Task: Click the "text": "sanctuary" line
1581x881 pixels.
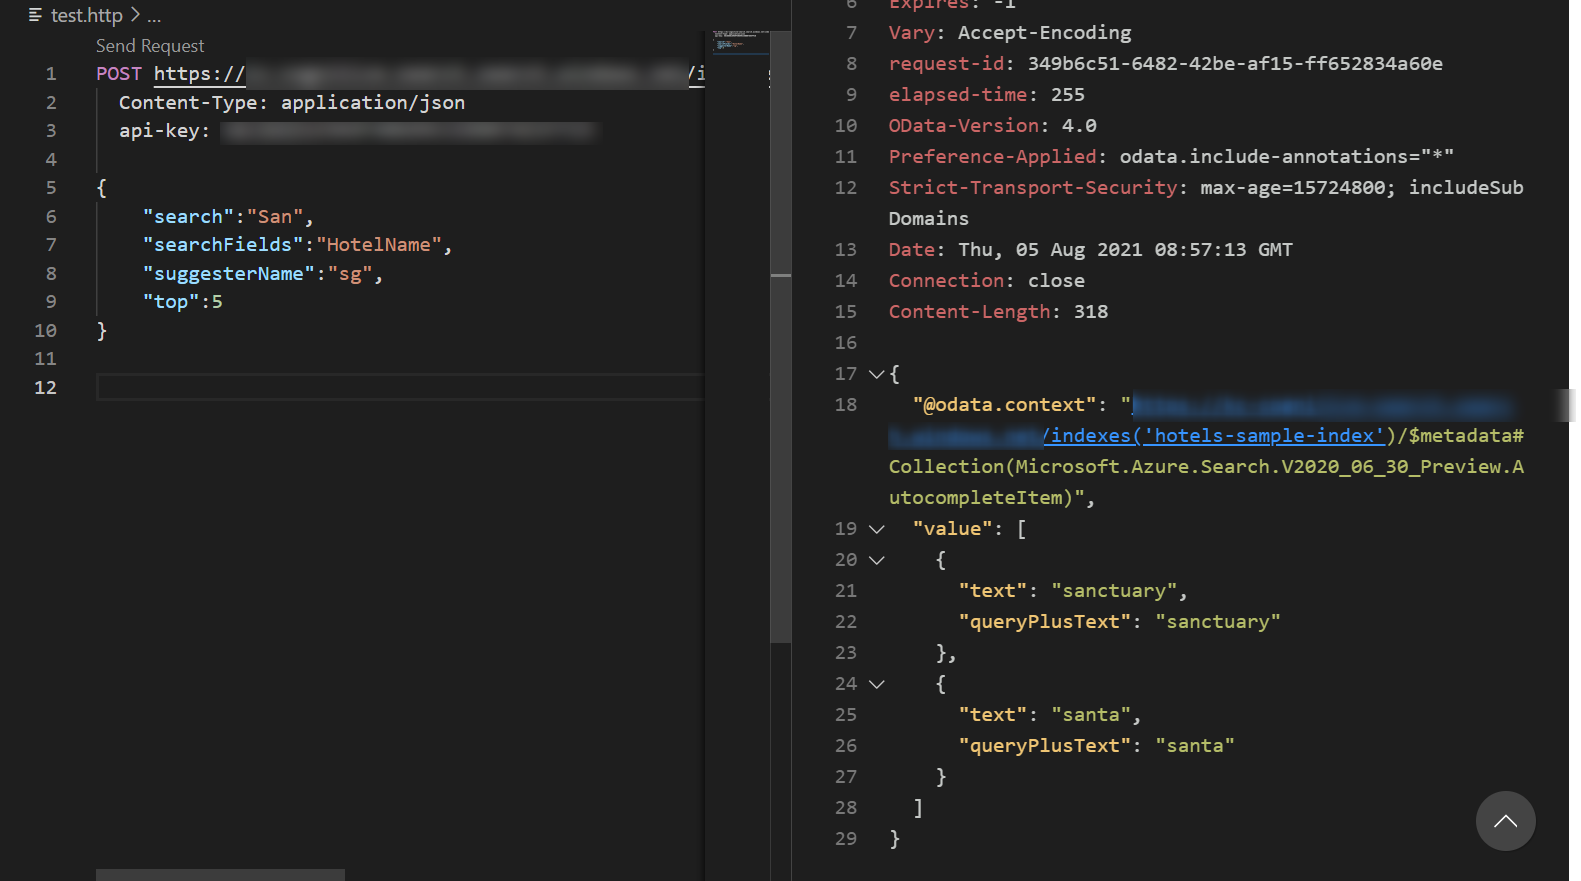Action: click(1073, 591)
